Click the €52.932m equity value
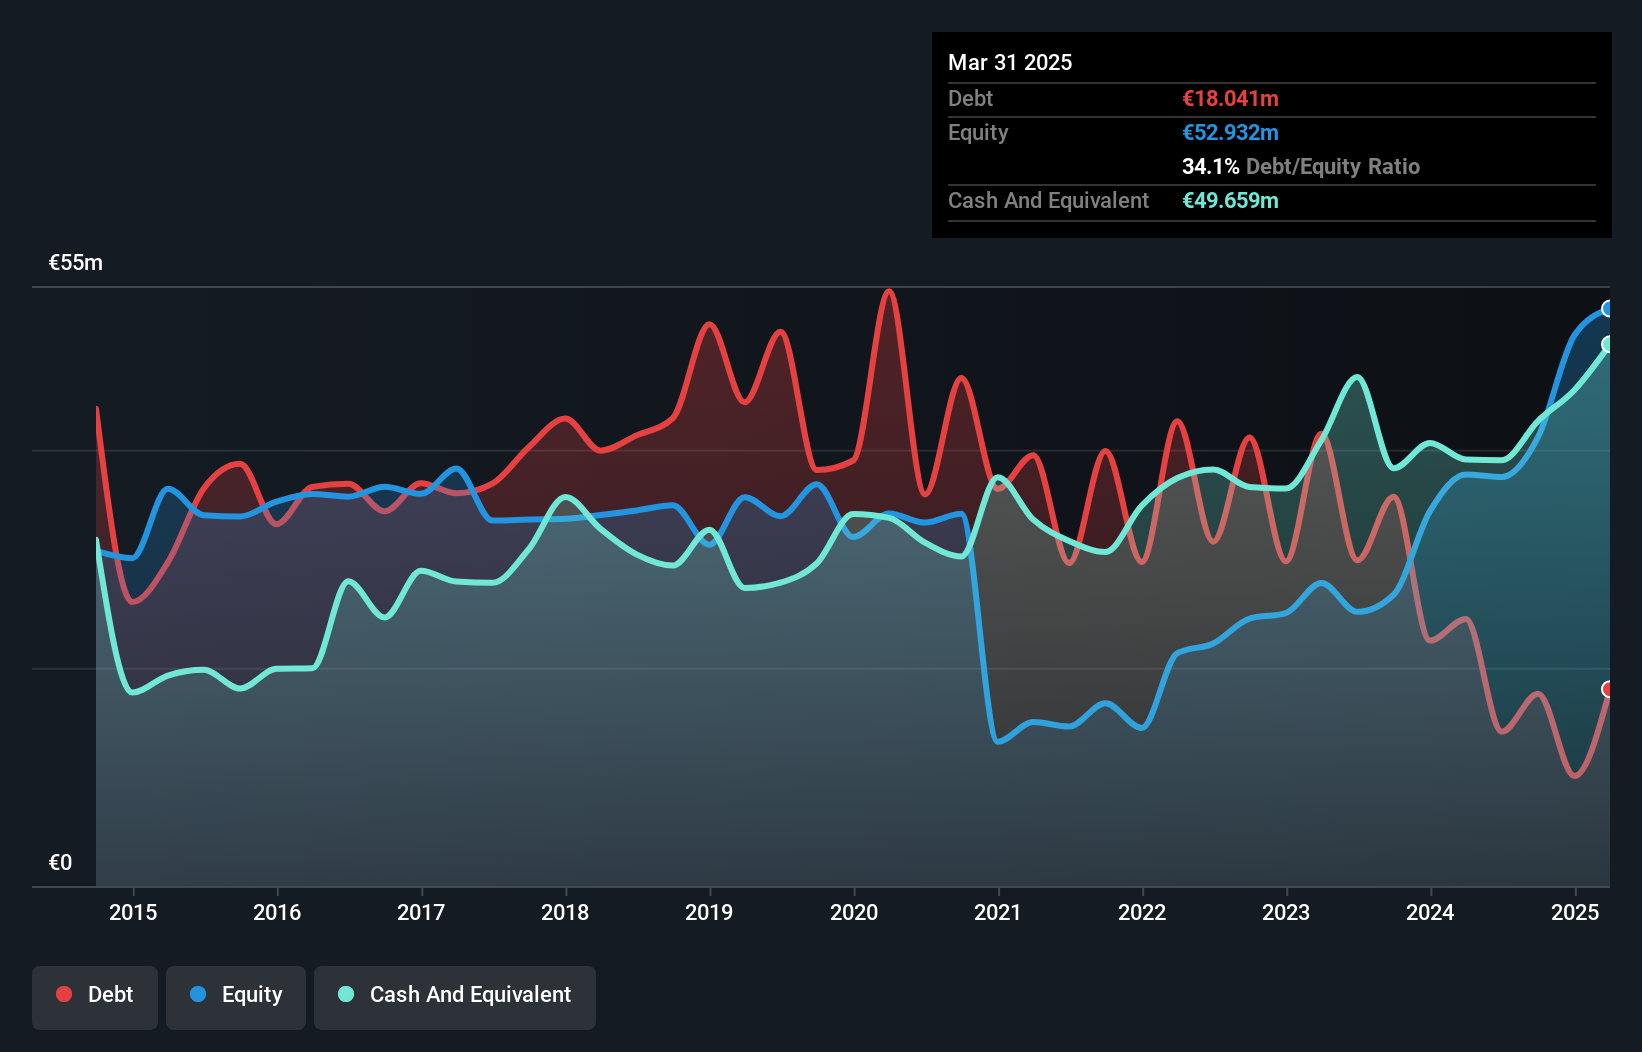 click(1230, 132)
